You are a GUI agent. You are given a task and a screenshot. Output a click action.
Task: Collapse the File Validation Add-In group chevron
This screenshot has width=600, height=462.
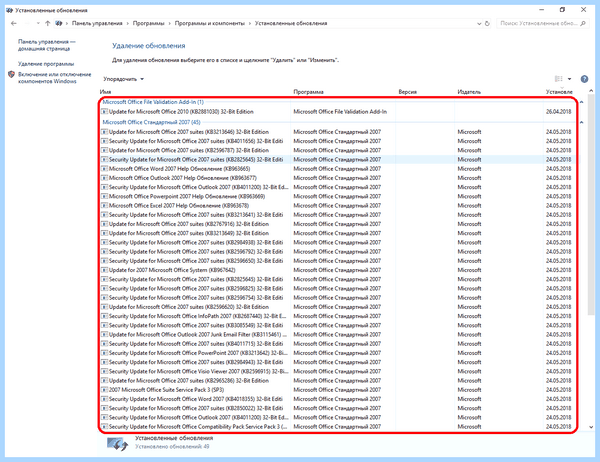[x=582, y=102]
